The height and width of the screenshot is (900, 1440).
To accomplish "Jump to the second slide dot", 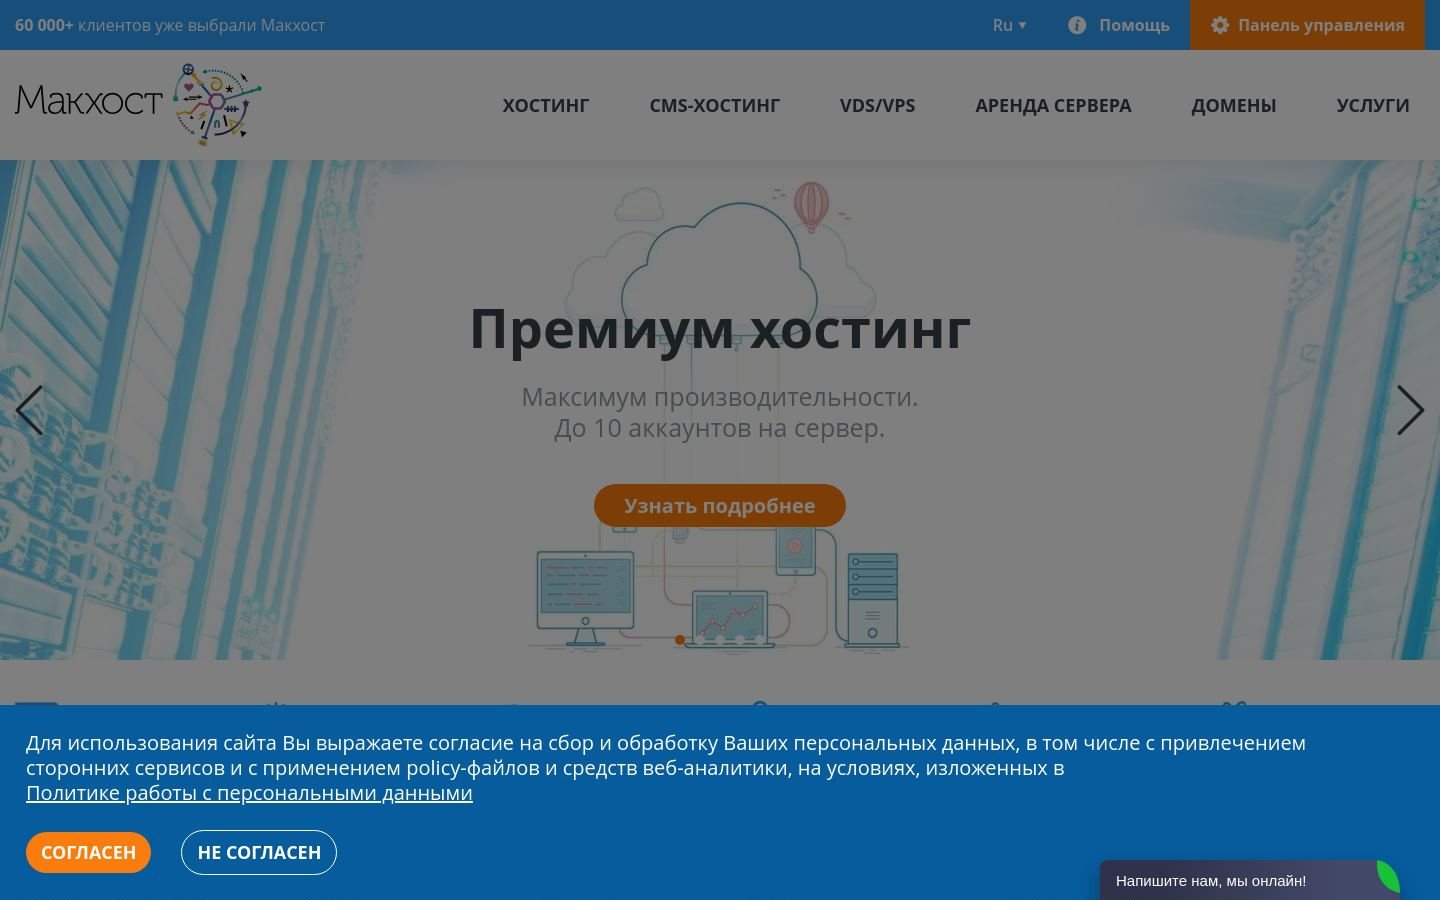I will click(x=700, y=640).
